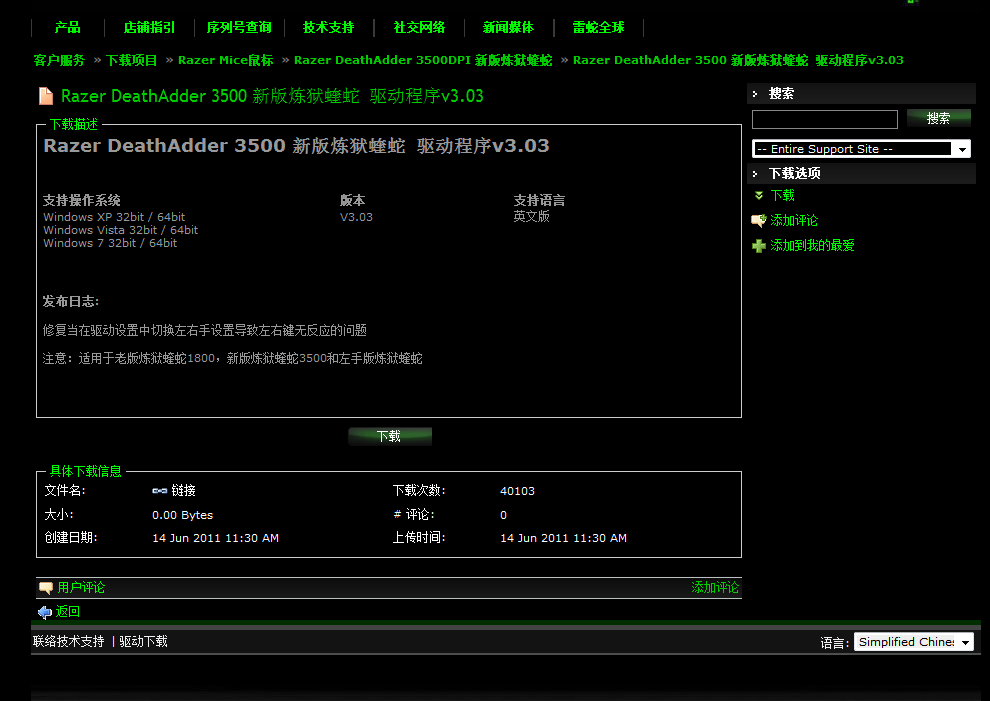Click the download count value 40103
This screenshot has width=990, height=701.
pyautogui.click(x=517, y=491)
